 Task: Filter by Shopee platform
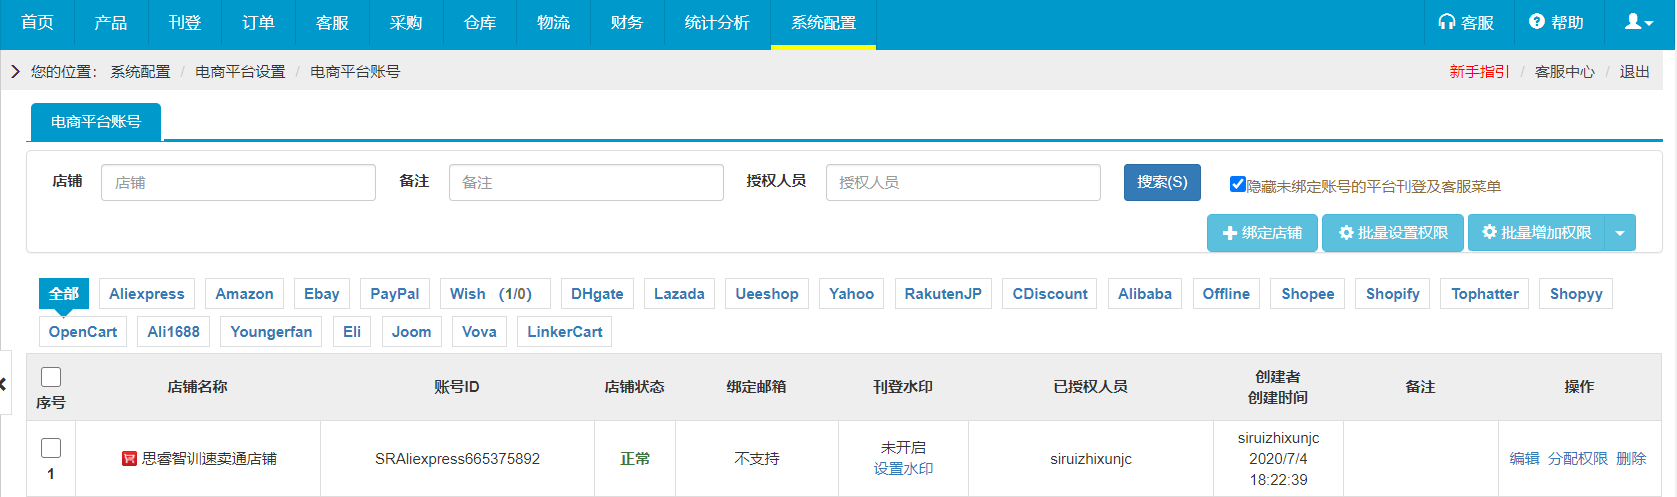(x=1308, y=294)
